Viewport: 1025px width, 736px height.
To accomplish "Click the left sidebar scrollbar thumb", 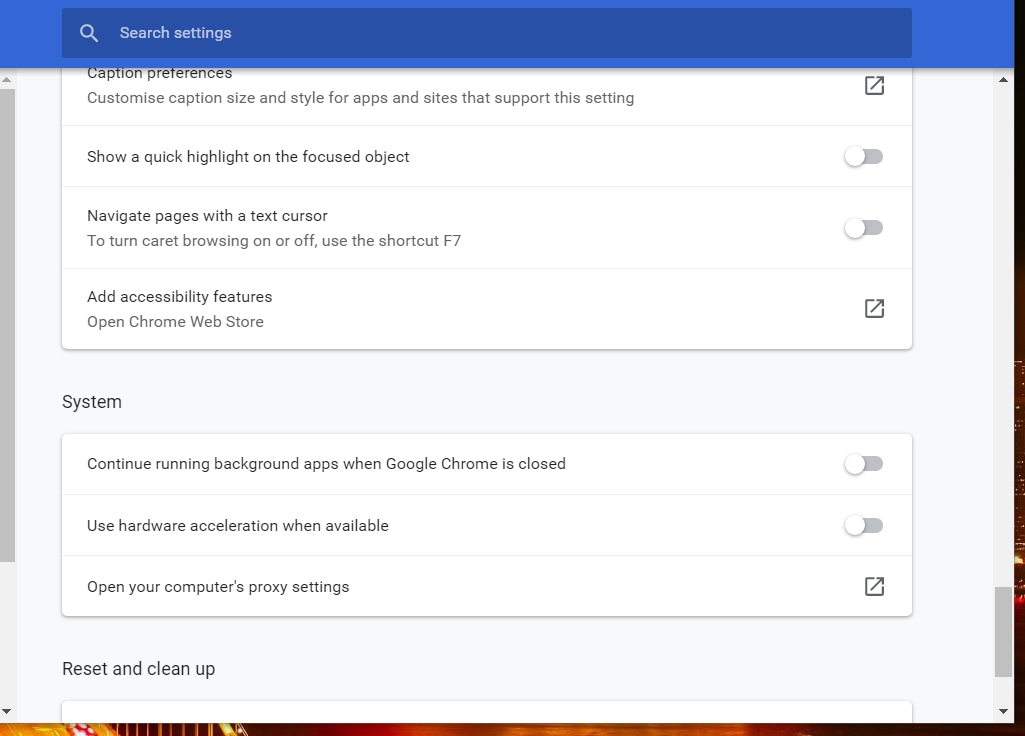I will (x=7, y=320).
